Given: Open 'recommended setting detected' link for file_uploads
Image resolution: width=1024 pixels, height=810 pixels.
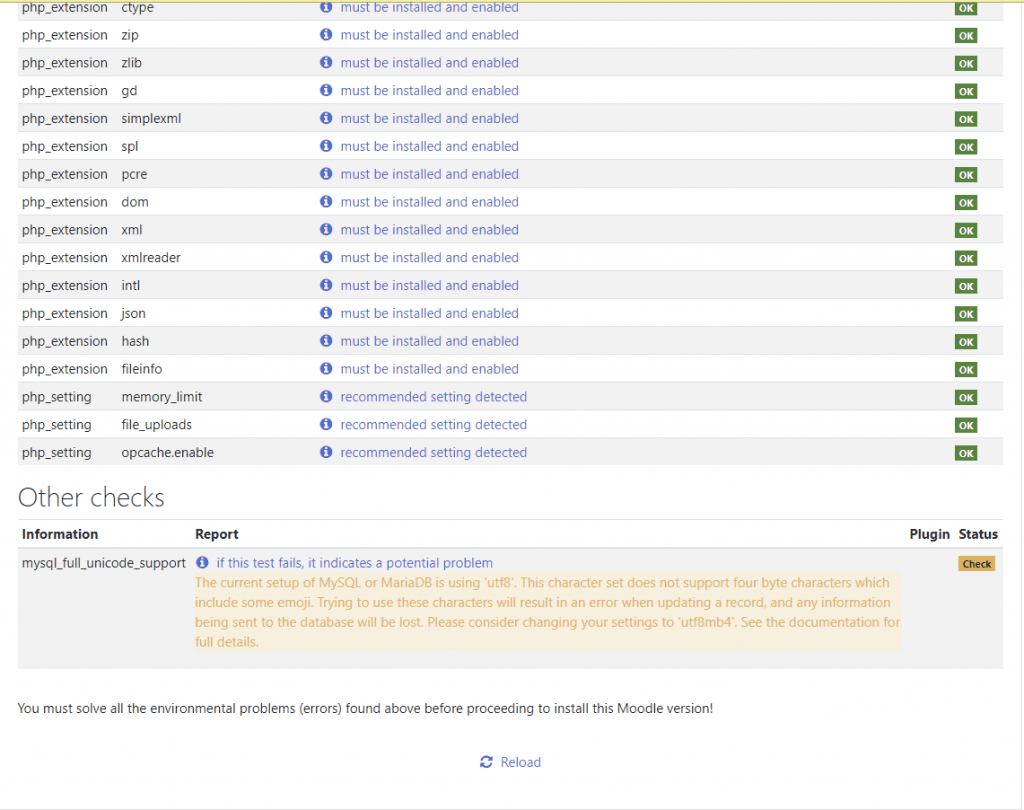Looking at the screenshot, I should [434, 425].
